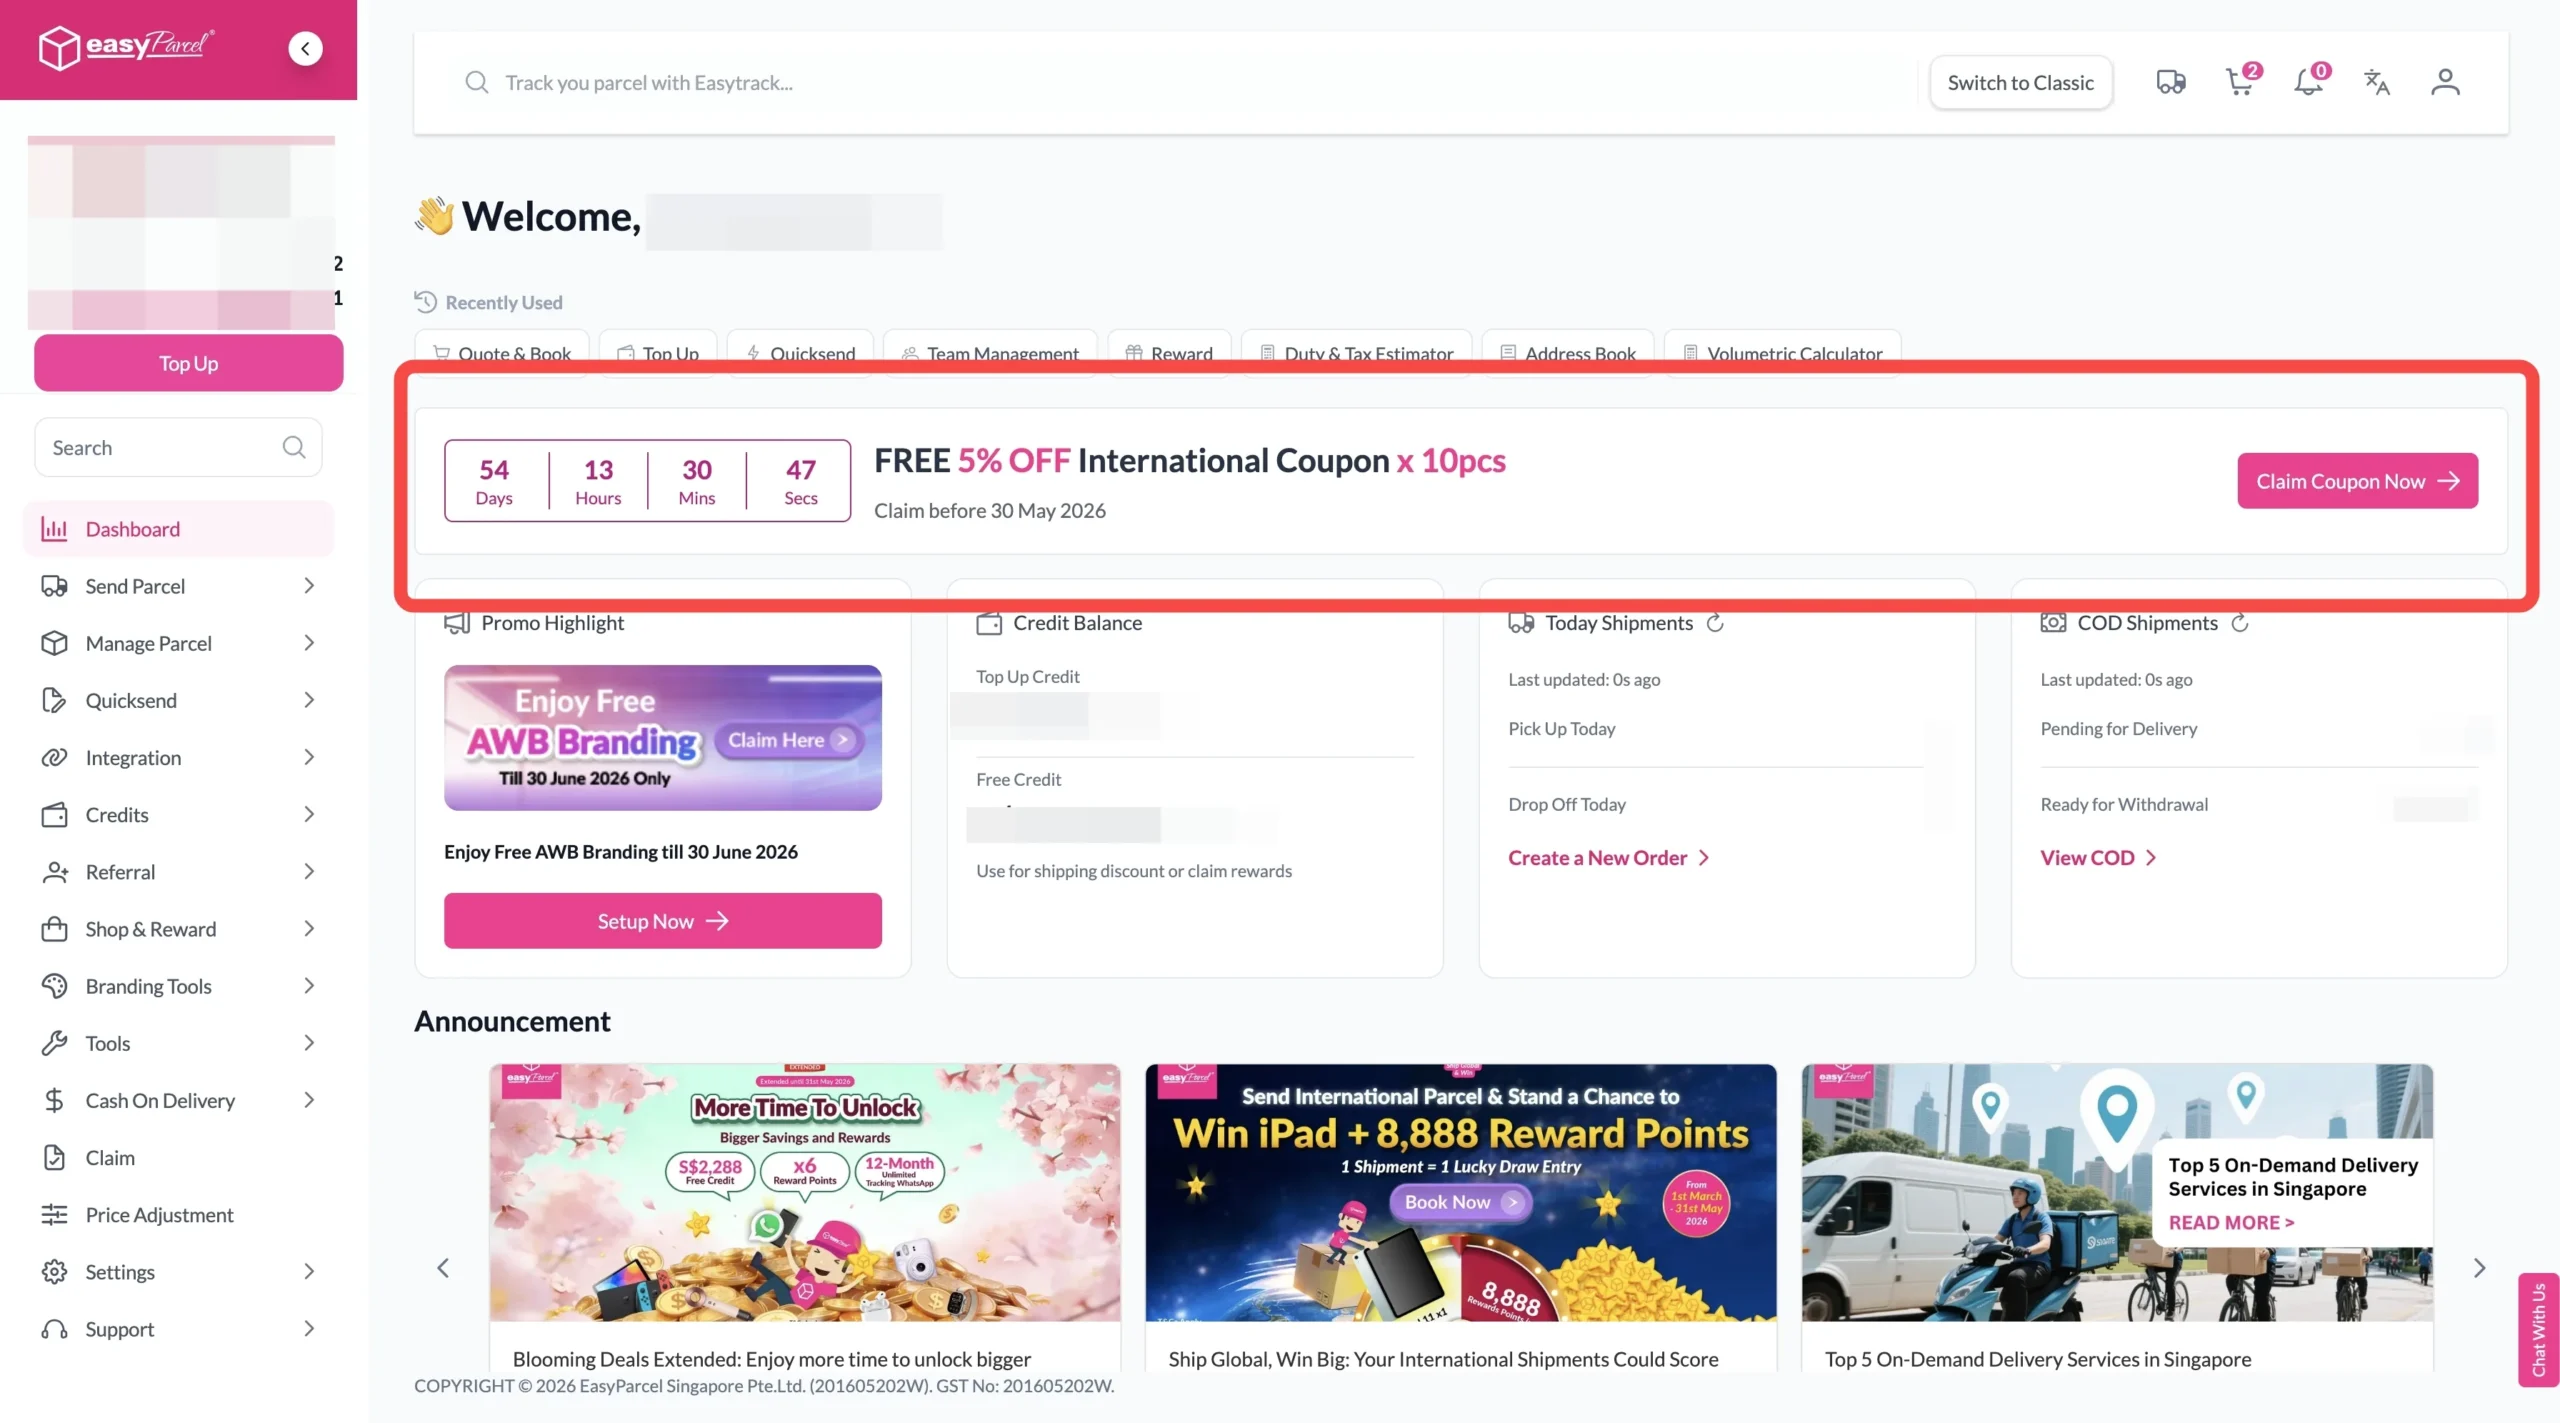Click the Tools wrench icon
The image size is (2560, 1423).
tap(54, 1043)
